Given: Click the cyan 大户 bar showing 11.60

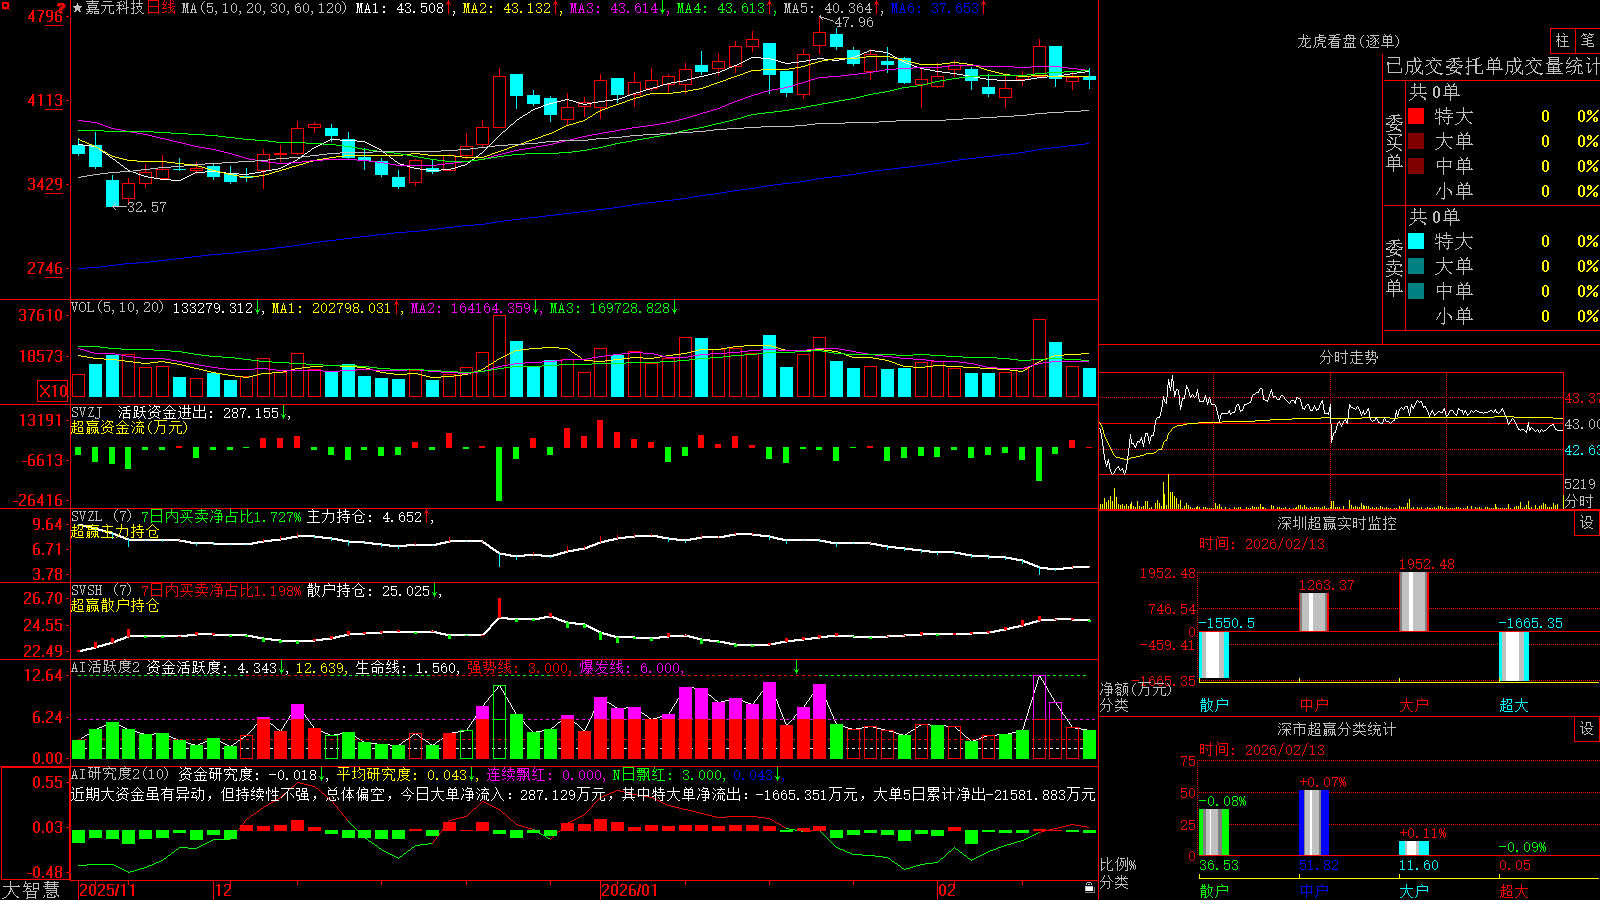Looking at the screenshot, I should pos(1414,848).
